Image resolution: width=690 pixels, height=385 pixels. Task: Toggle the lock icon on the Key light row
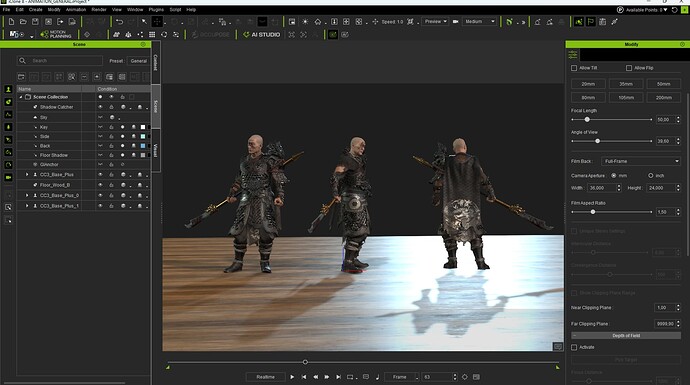click(111, 127)
